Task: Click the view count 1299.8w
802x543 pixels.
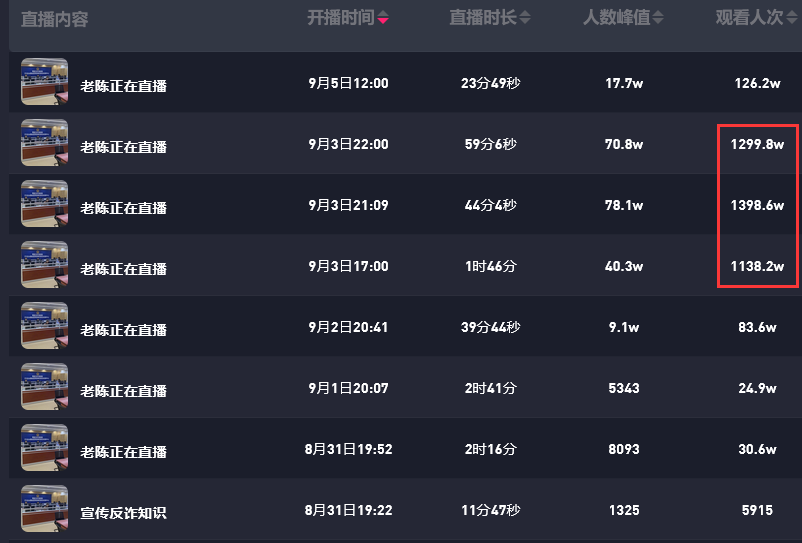Action: point(758,144)
